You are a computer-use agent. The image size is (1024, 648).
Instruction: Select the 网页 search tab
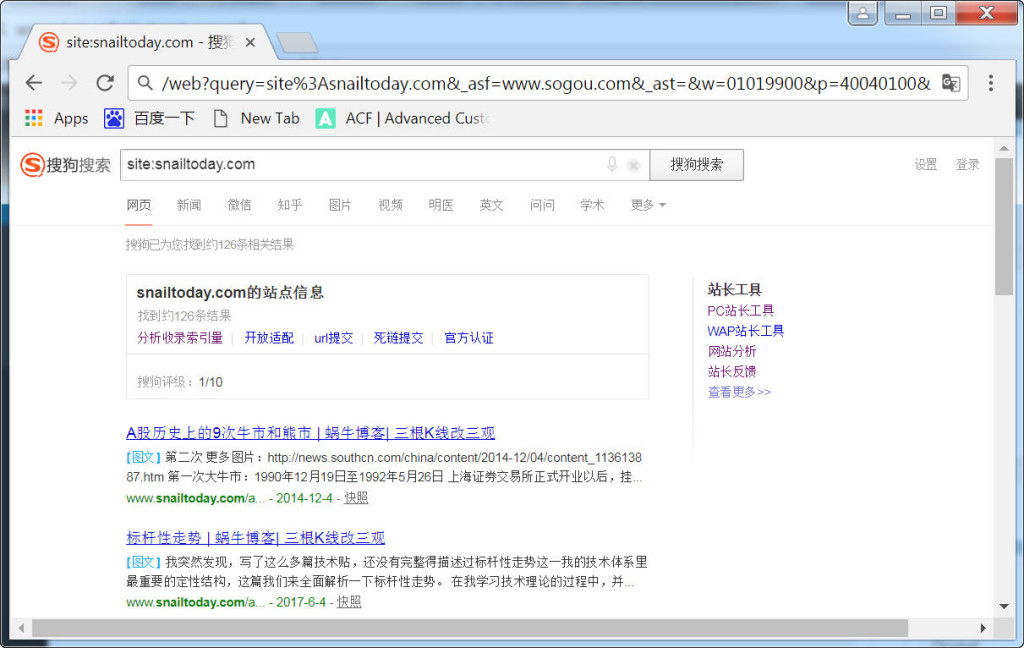pyautogui.click(x=138, y=205)
